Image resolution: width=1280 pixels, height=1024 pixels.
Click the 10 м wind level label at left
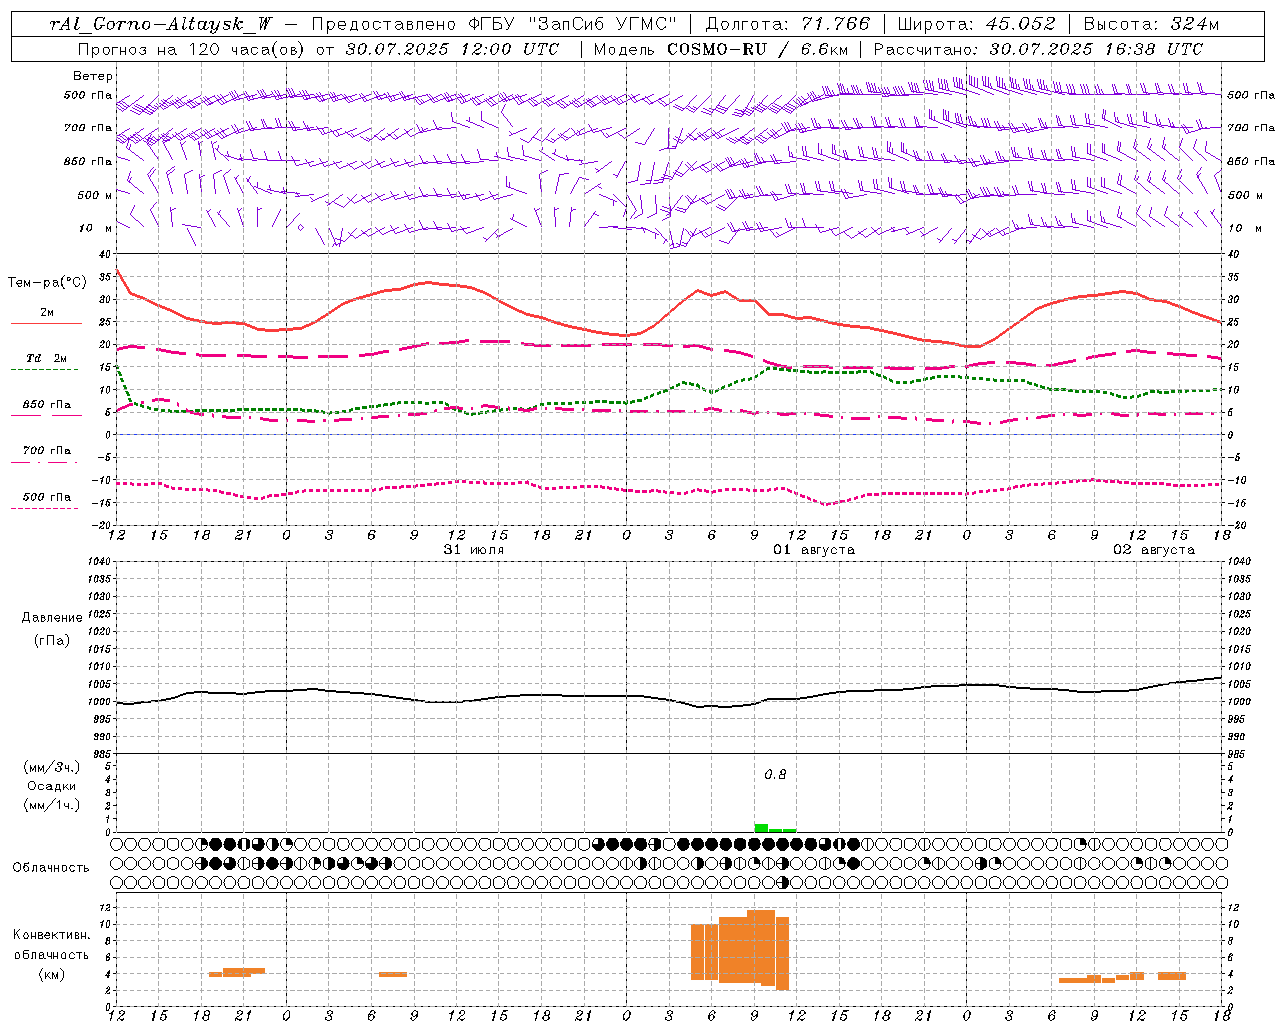96,228
